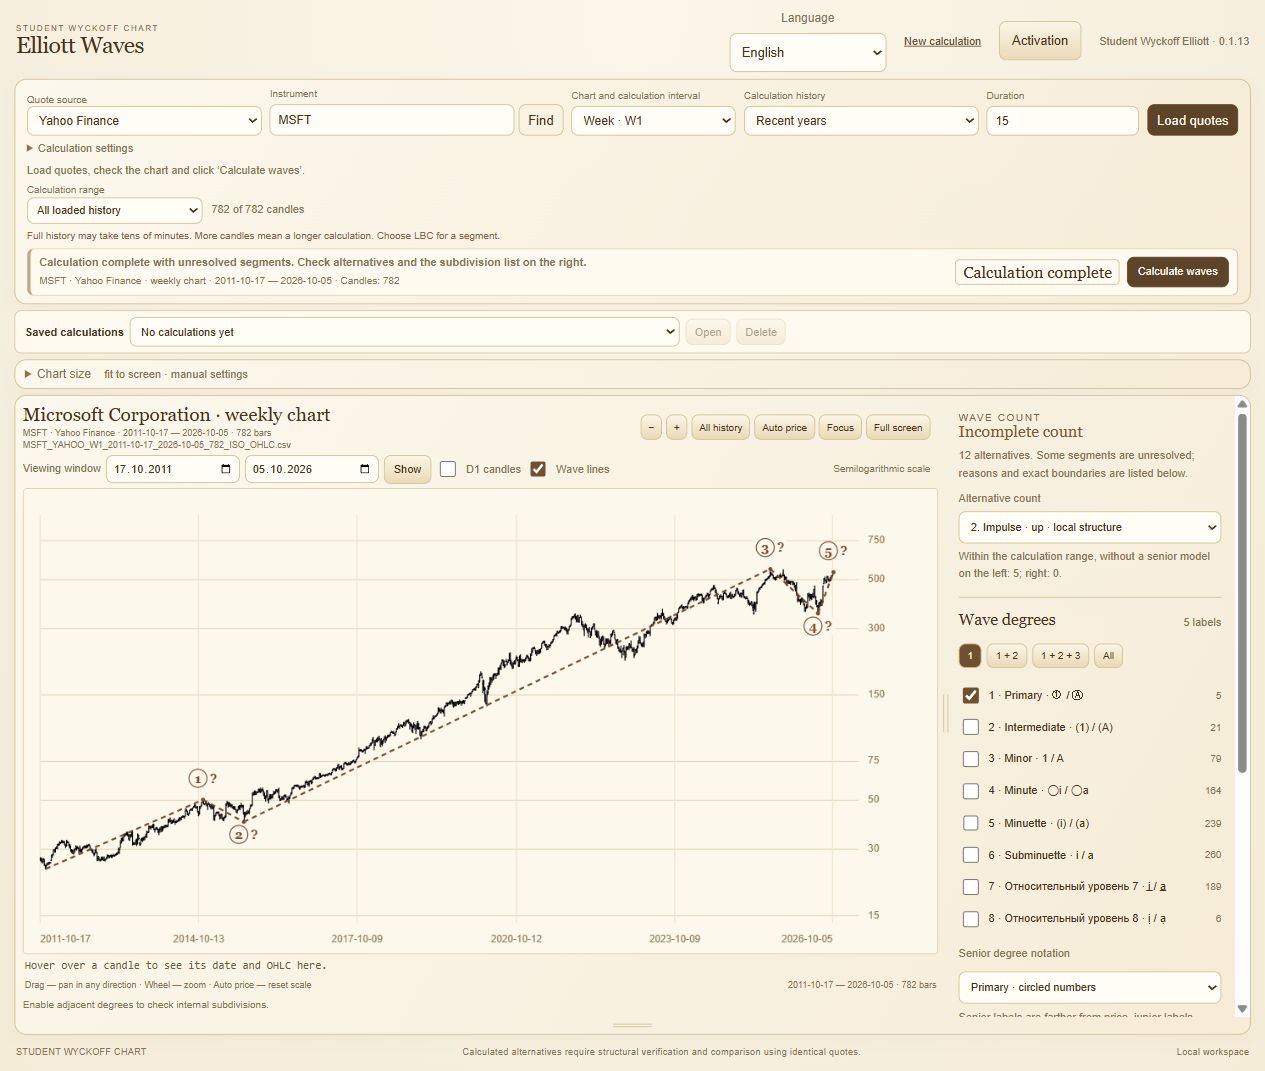Enable Minuette wave degree checkbox
The height and width of the screenshot is (1071, 1265).
point(970,823)
